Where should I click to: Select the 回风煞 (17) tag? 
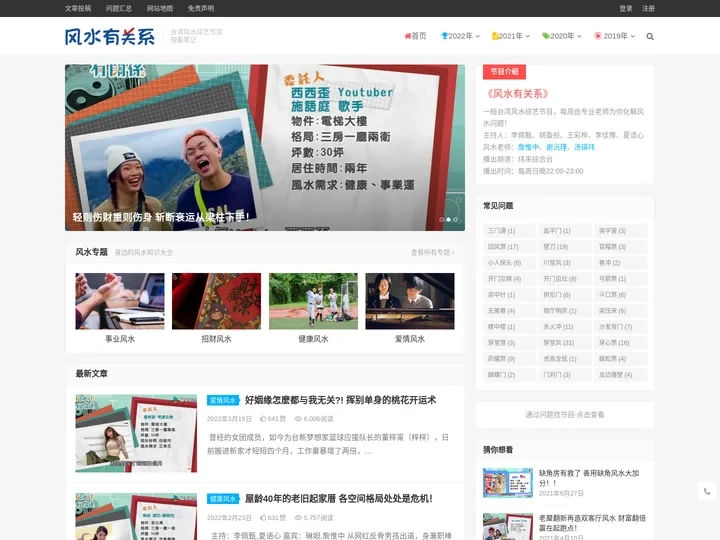tap(510, 247)
